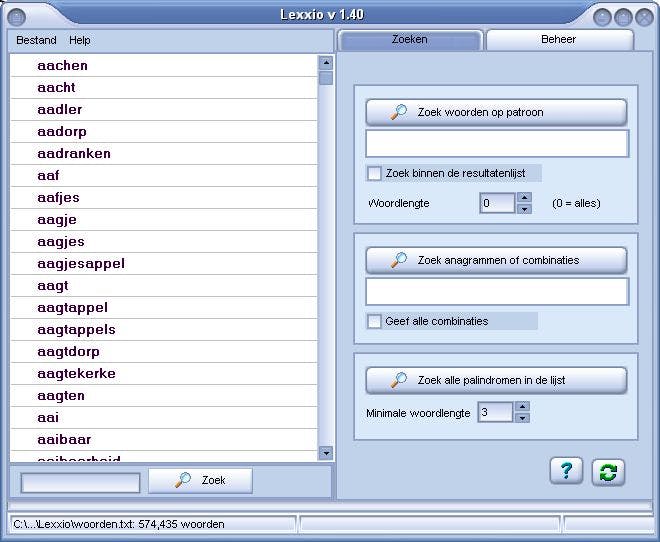
Task: Decrease Woordlengte with the down arrow
Action: pyautogui.click(x=524, y=209)
